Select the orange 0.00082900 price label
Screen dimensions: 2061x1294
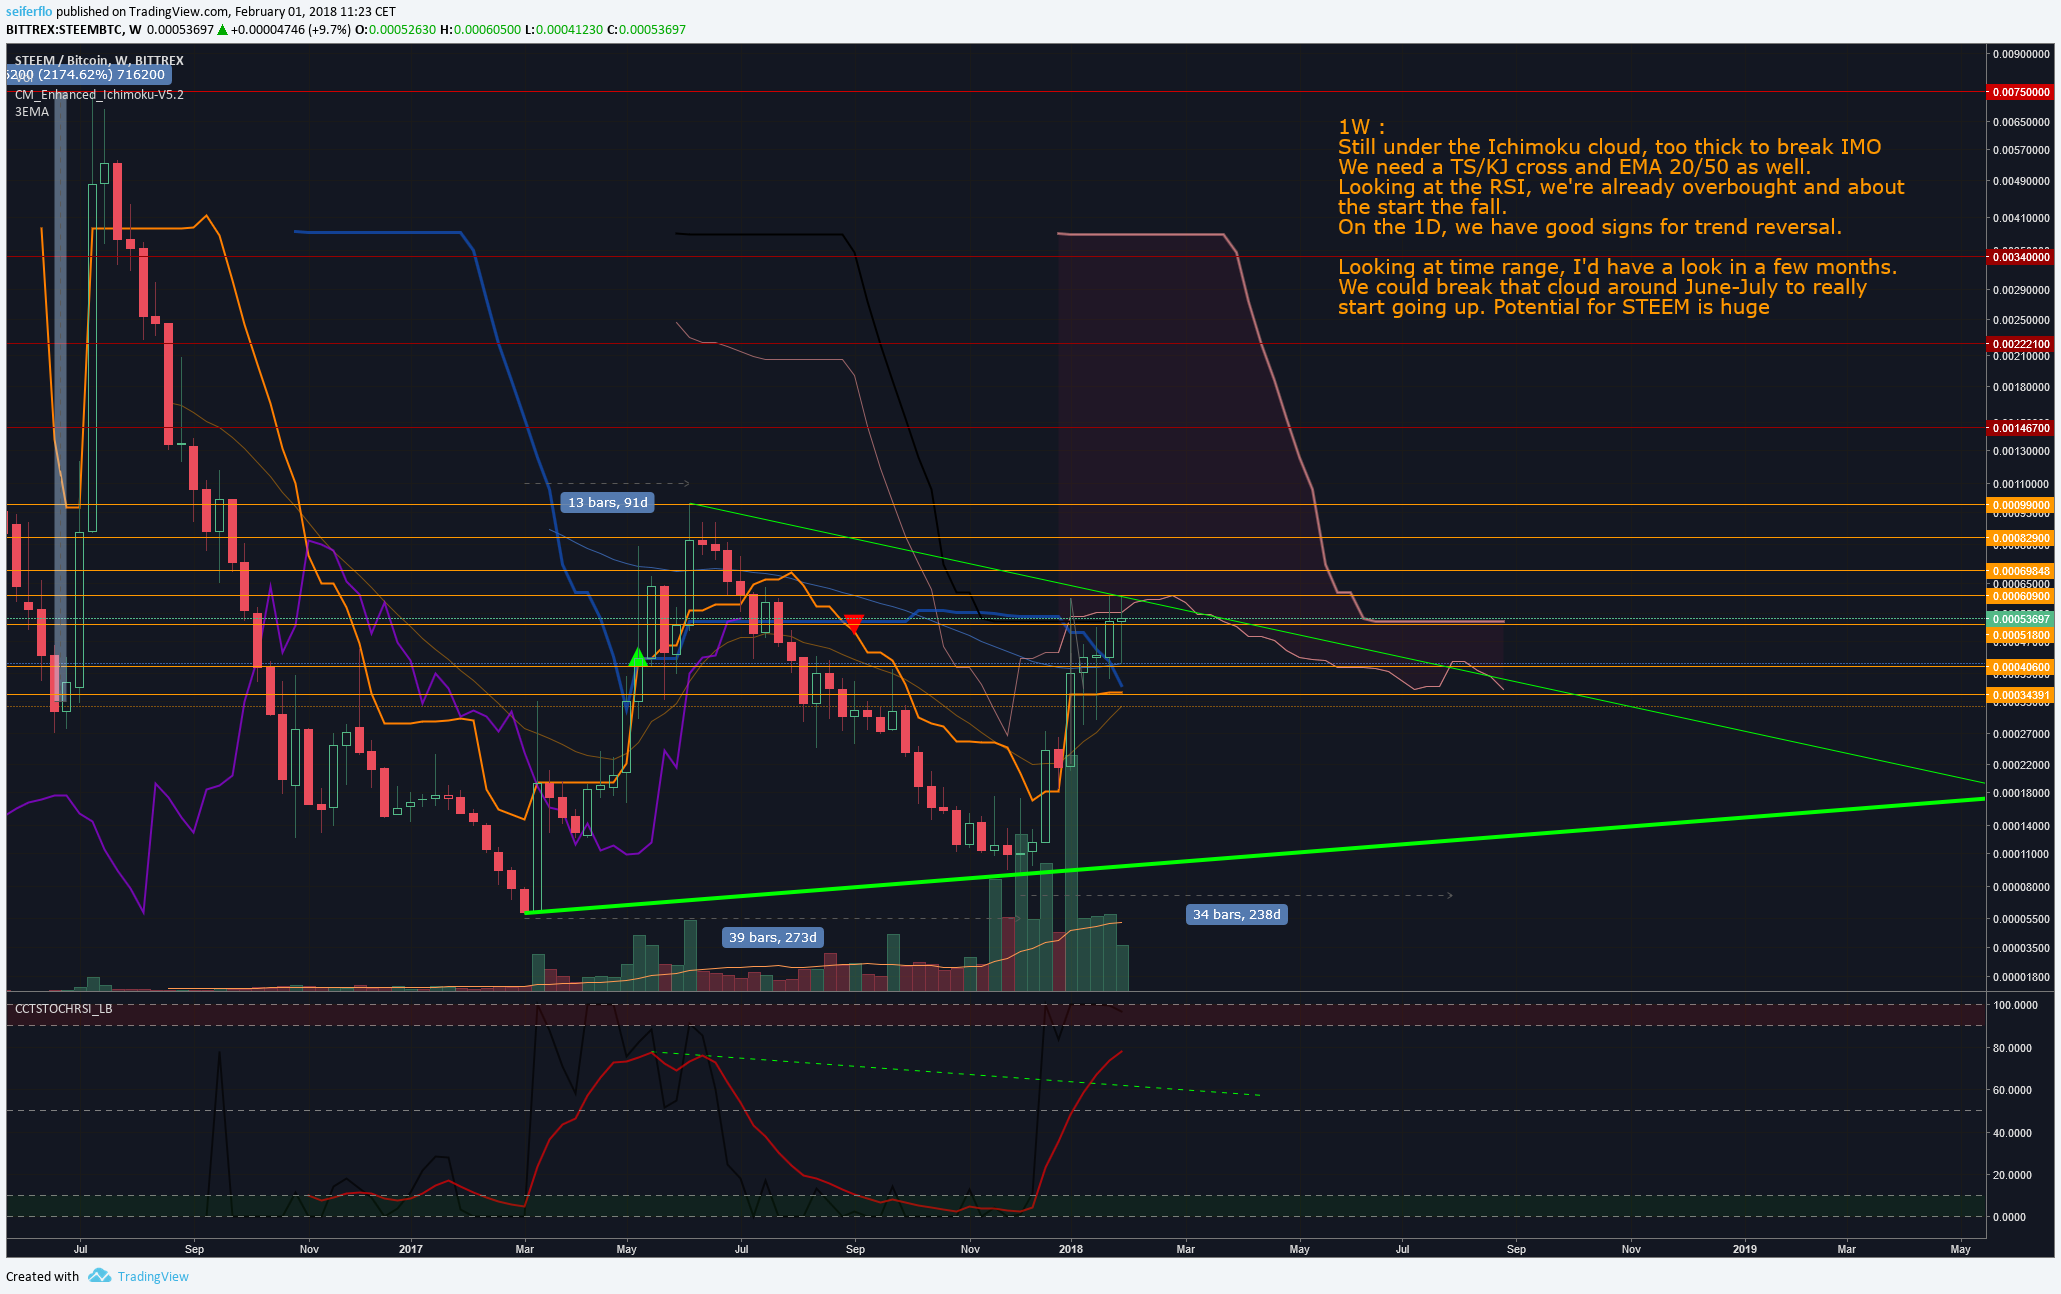click(2021, 538)
